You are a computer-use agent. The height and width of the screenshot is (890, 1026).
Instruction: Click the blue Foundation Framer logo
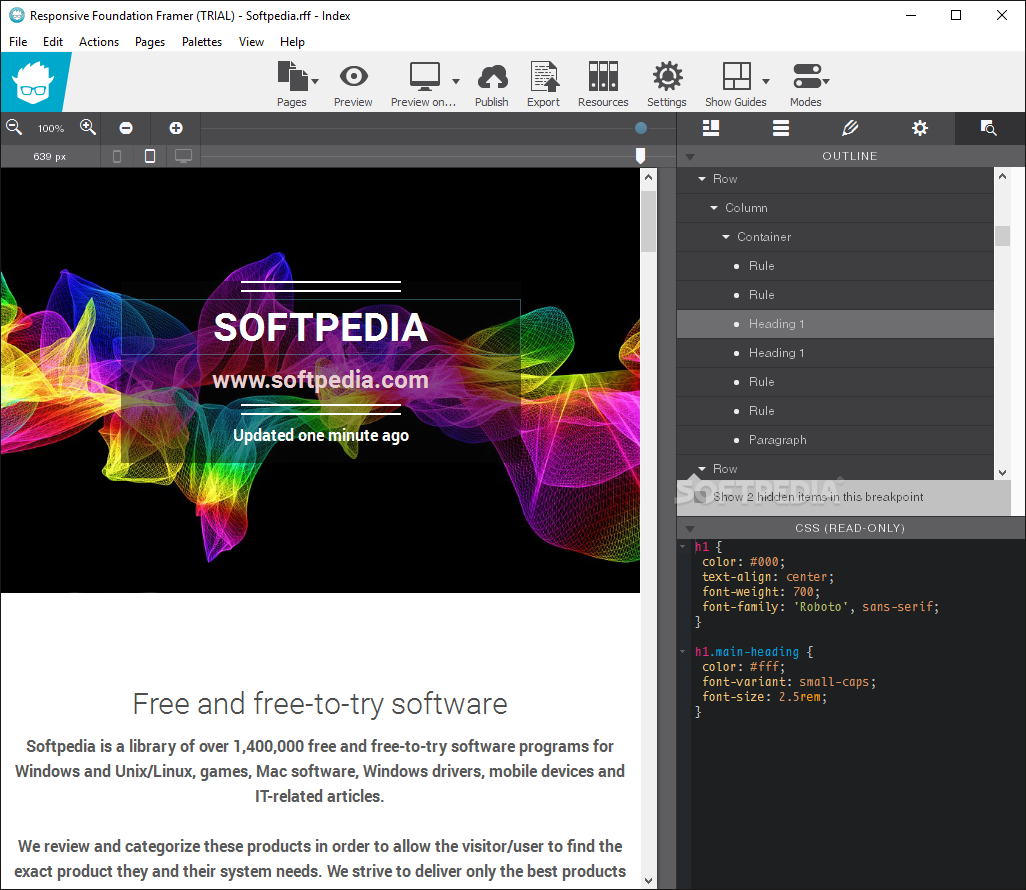click(33, 82)
